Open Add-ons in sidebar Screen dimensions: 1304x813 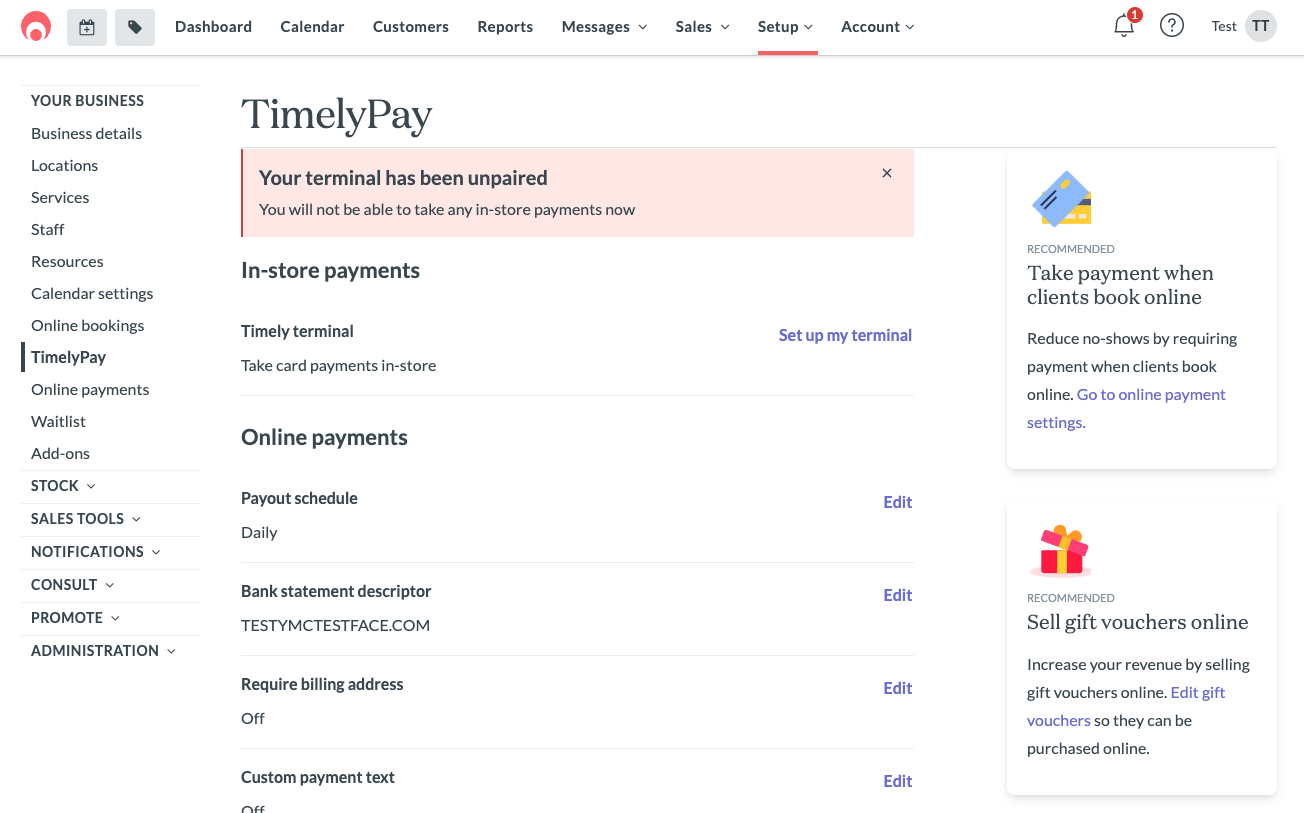tap(60, 454)
